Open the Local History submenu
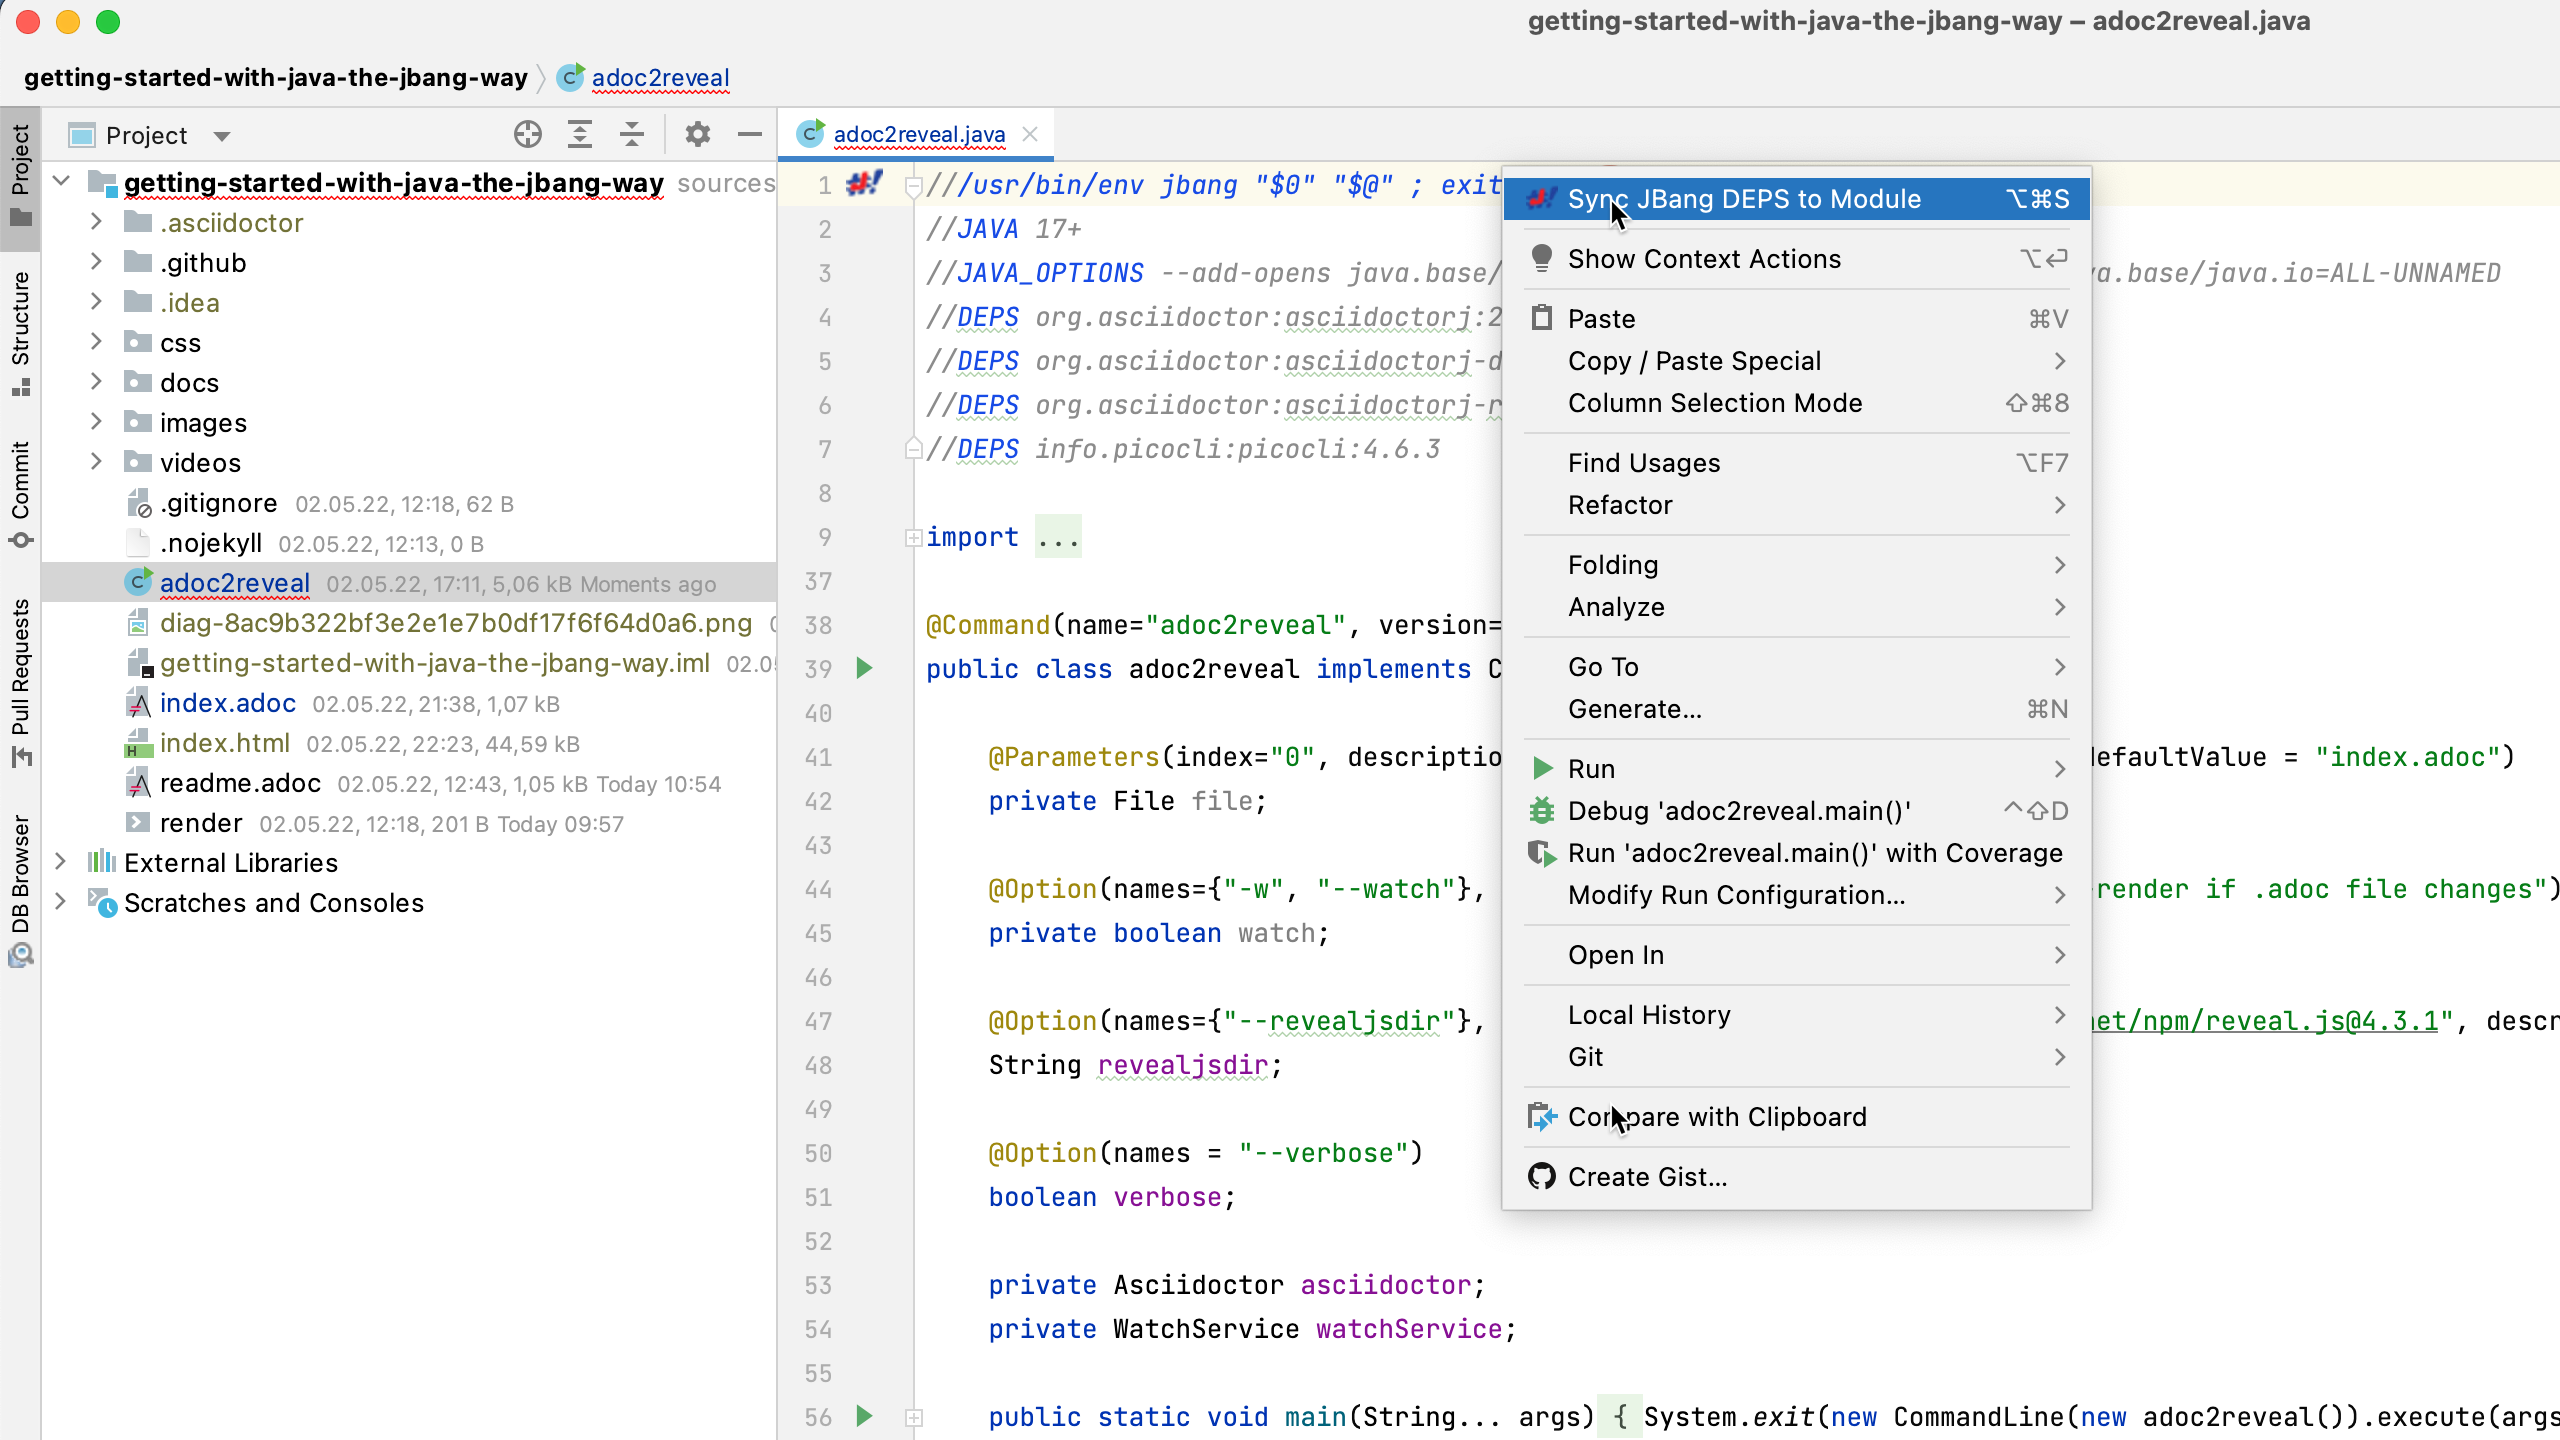 coord(1797,1015)
